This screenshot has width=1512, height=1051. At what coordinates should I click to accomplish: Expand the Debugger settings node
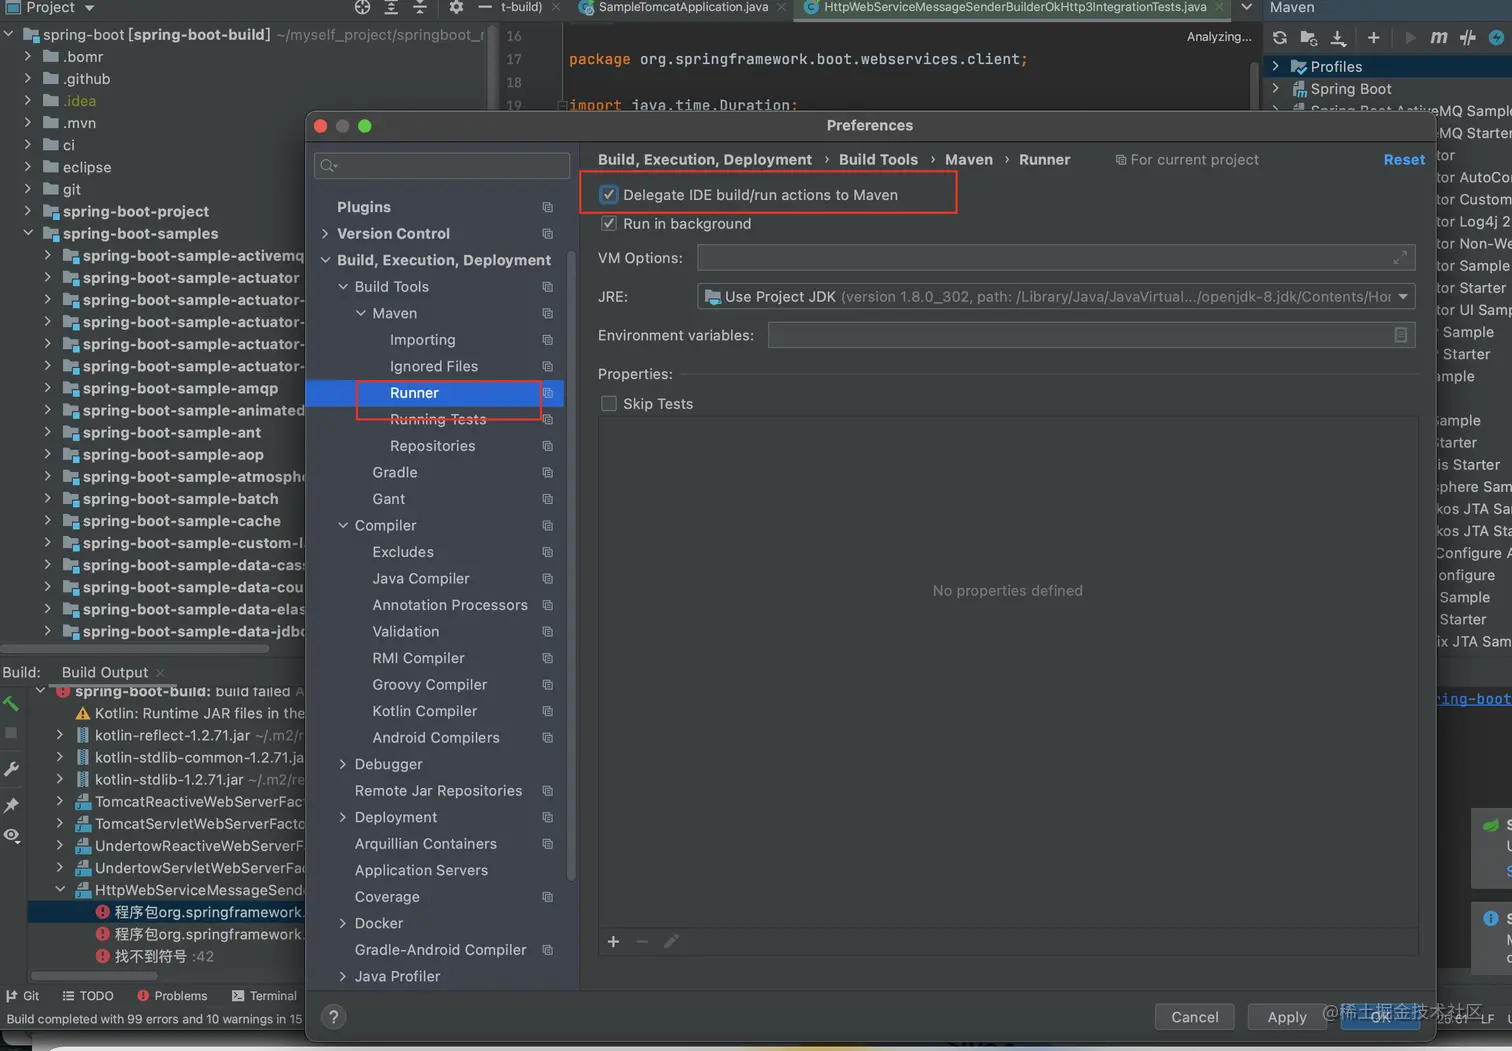pos(343,764)
